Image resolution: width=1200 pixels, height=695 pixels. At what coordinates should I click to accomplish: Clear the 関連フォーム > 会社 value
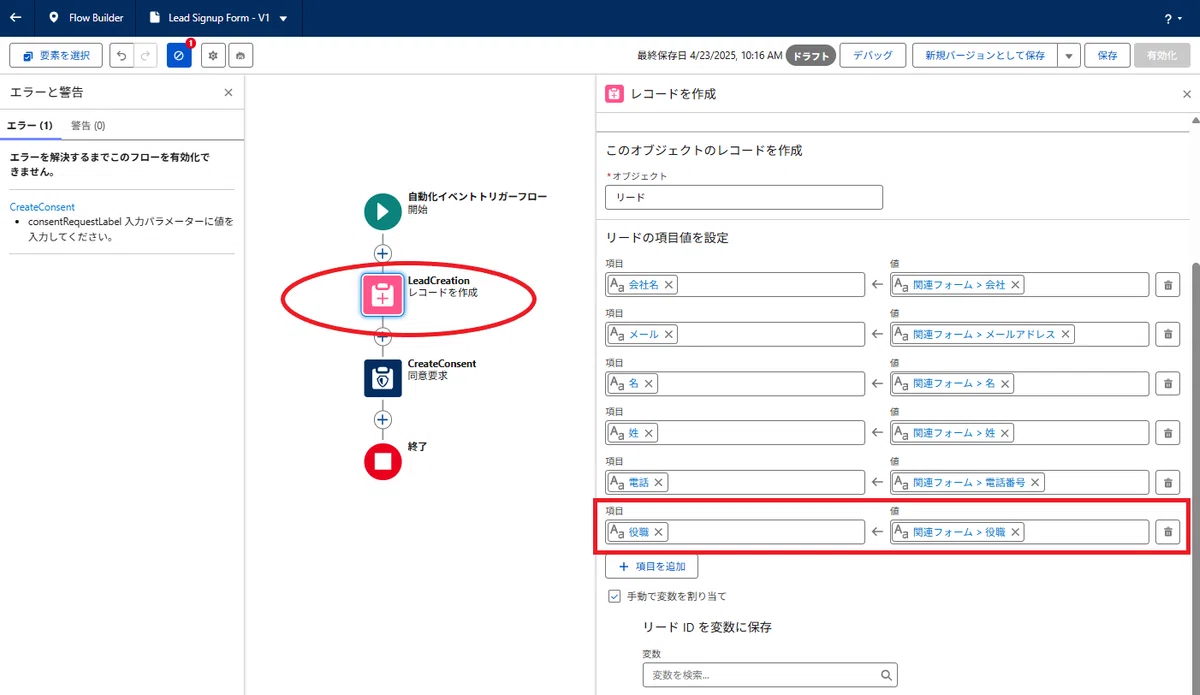(x=1016, y=285)
